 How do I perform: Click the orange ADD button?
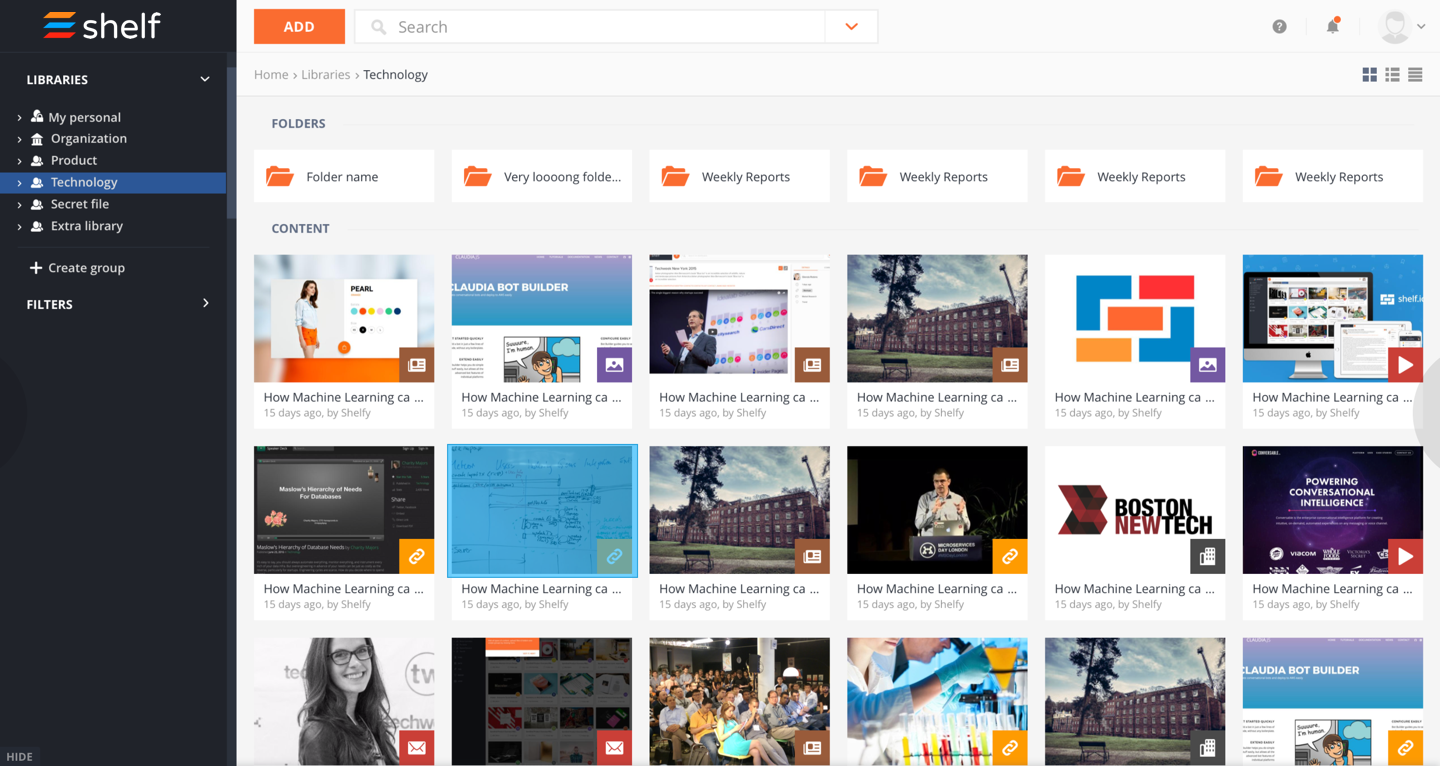299,27
